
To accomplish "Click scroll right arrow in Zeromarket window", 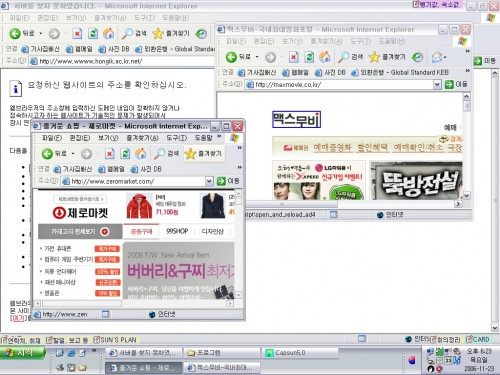I will pos(230,303).
